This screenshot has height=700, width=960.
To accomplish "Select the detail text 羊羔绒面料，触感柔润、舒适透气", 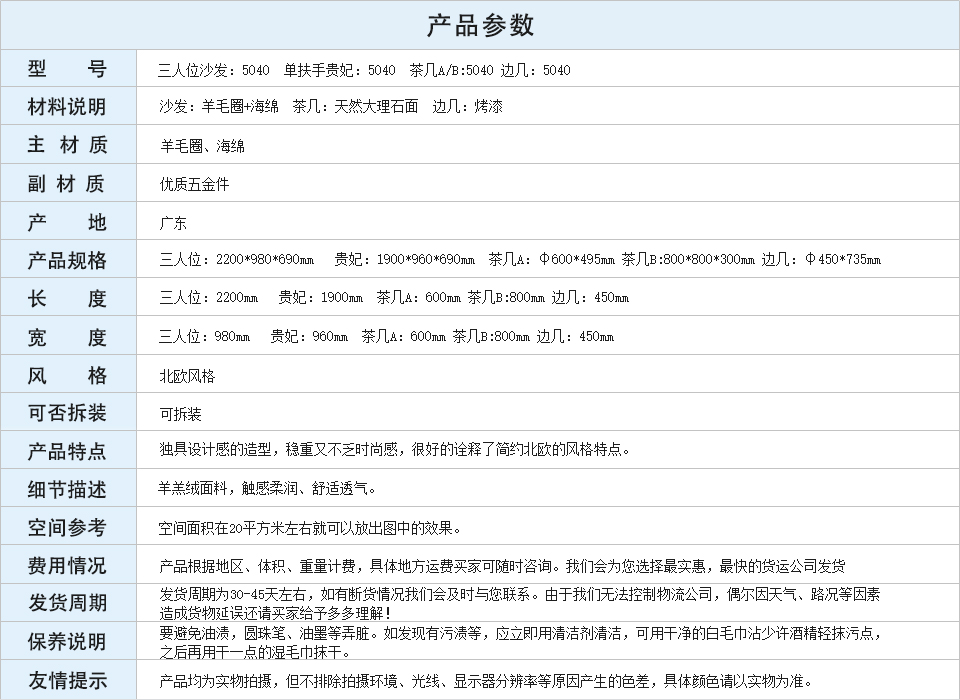I will (x=267, y=488).
